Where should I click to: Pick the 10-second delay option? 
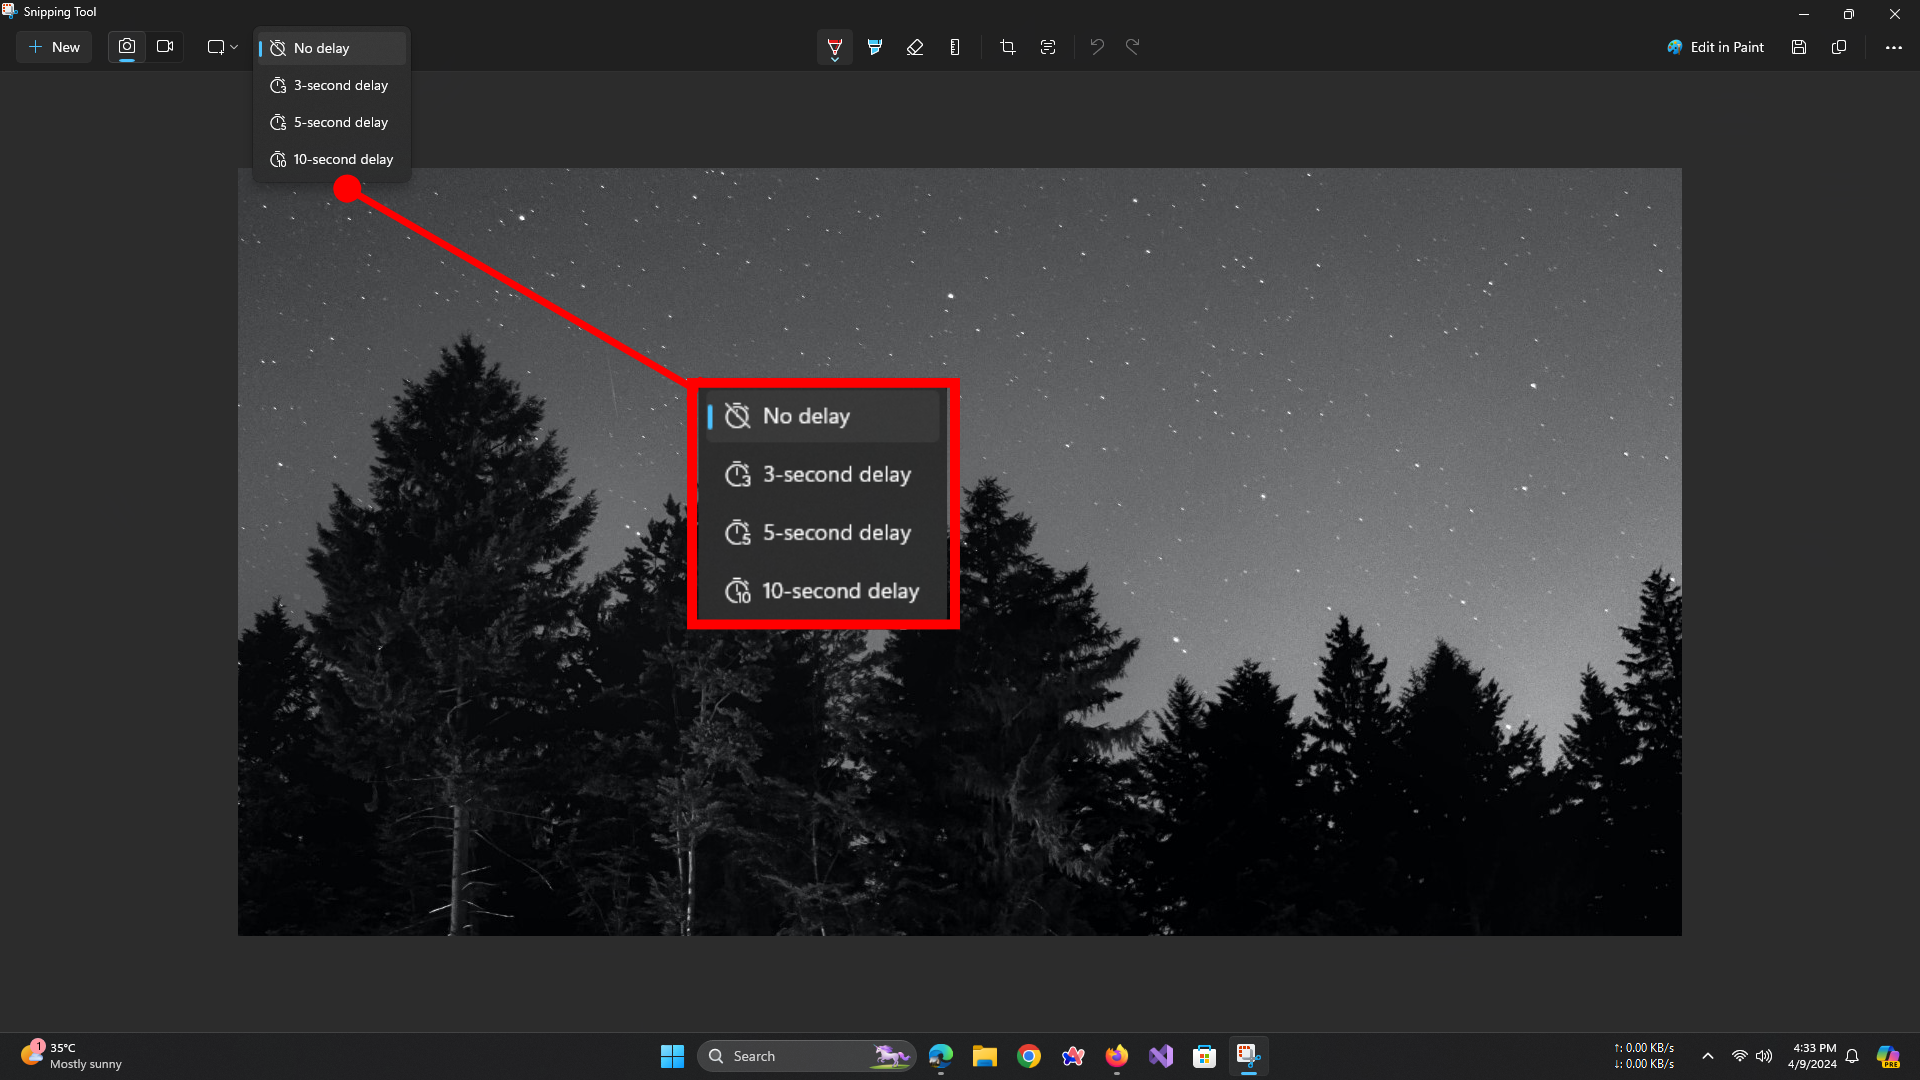(x=331, y=159)
